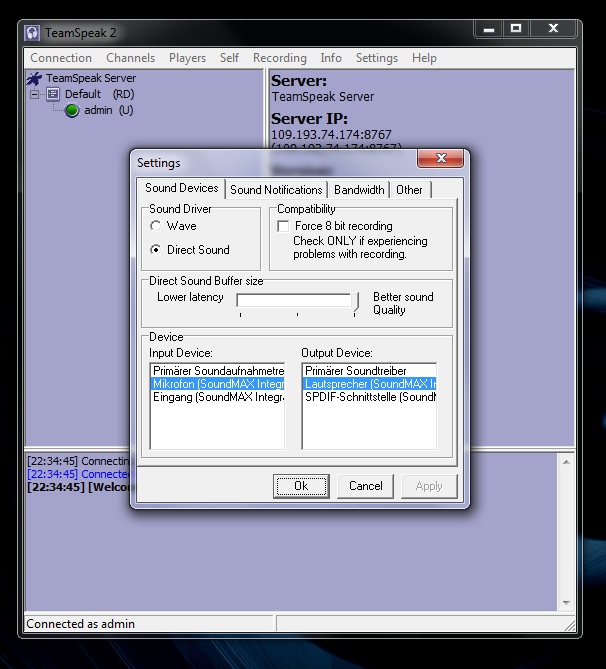Open the Players menu
This screenshot has height=669, width=606.
click(187, 58)
